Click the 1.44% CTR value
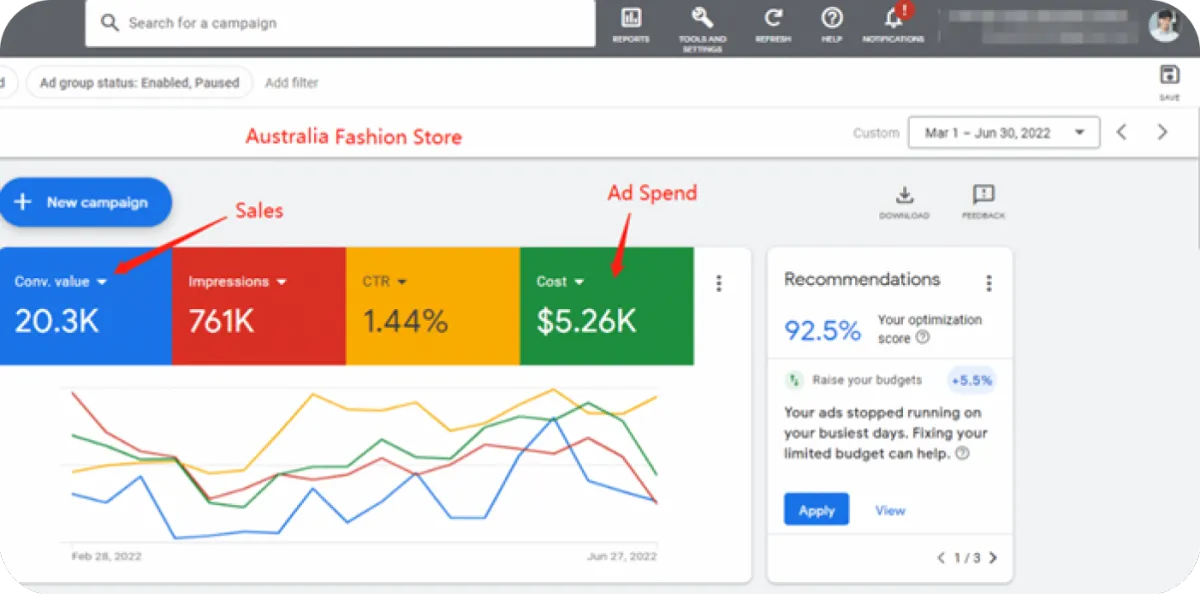Viewport: 1200px width, 594px height. pyautogui.click(x=405, y=320)
